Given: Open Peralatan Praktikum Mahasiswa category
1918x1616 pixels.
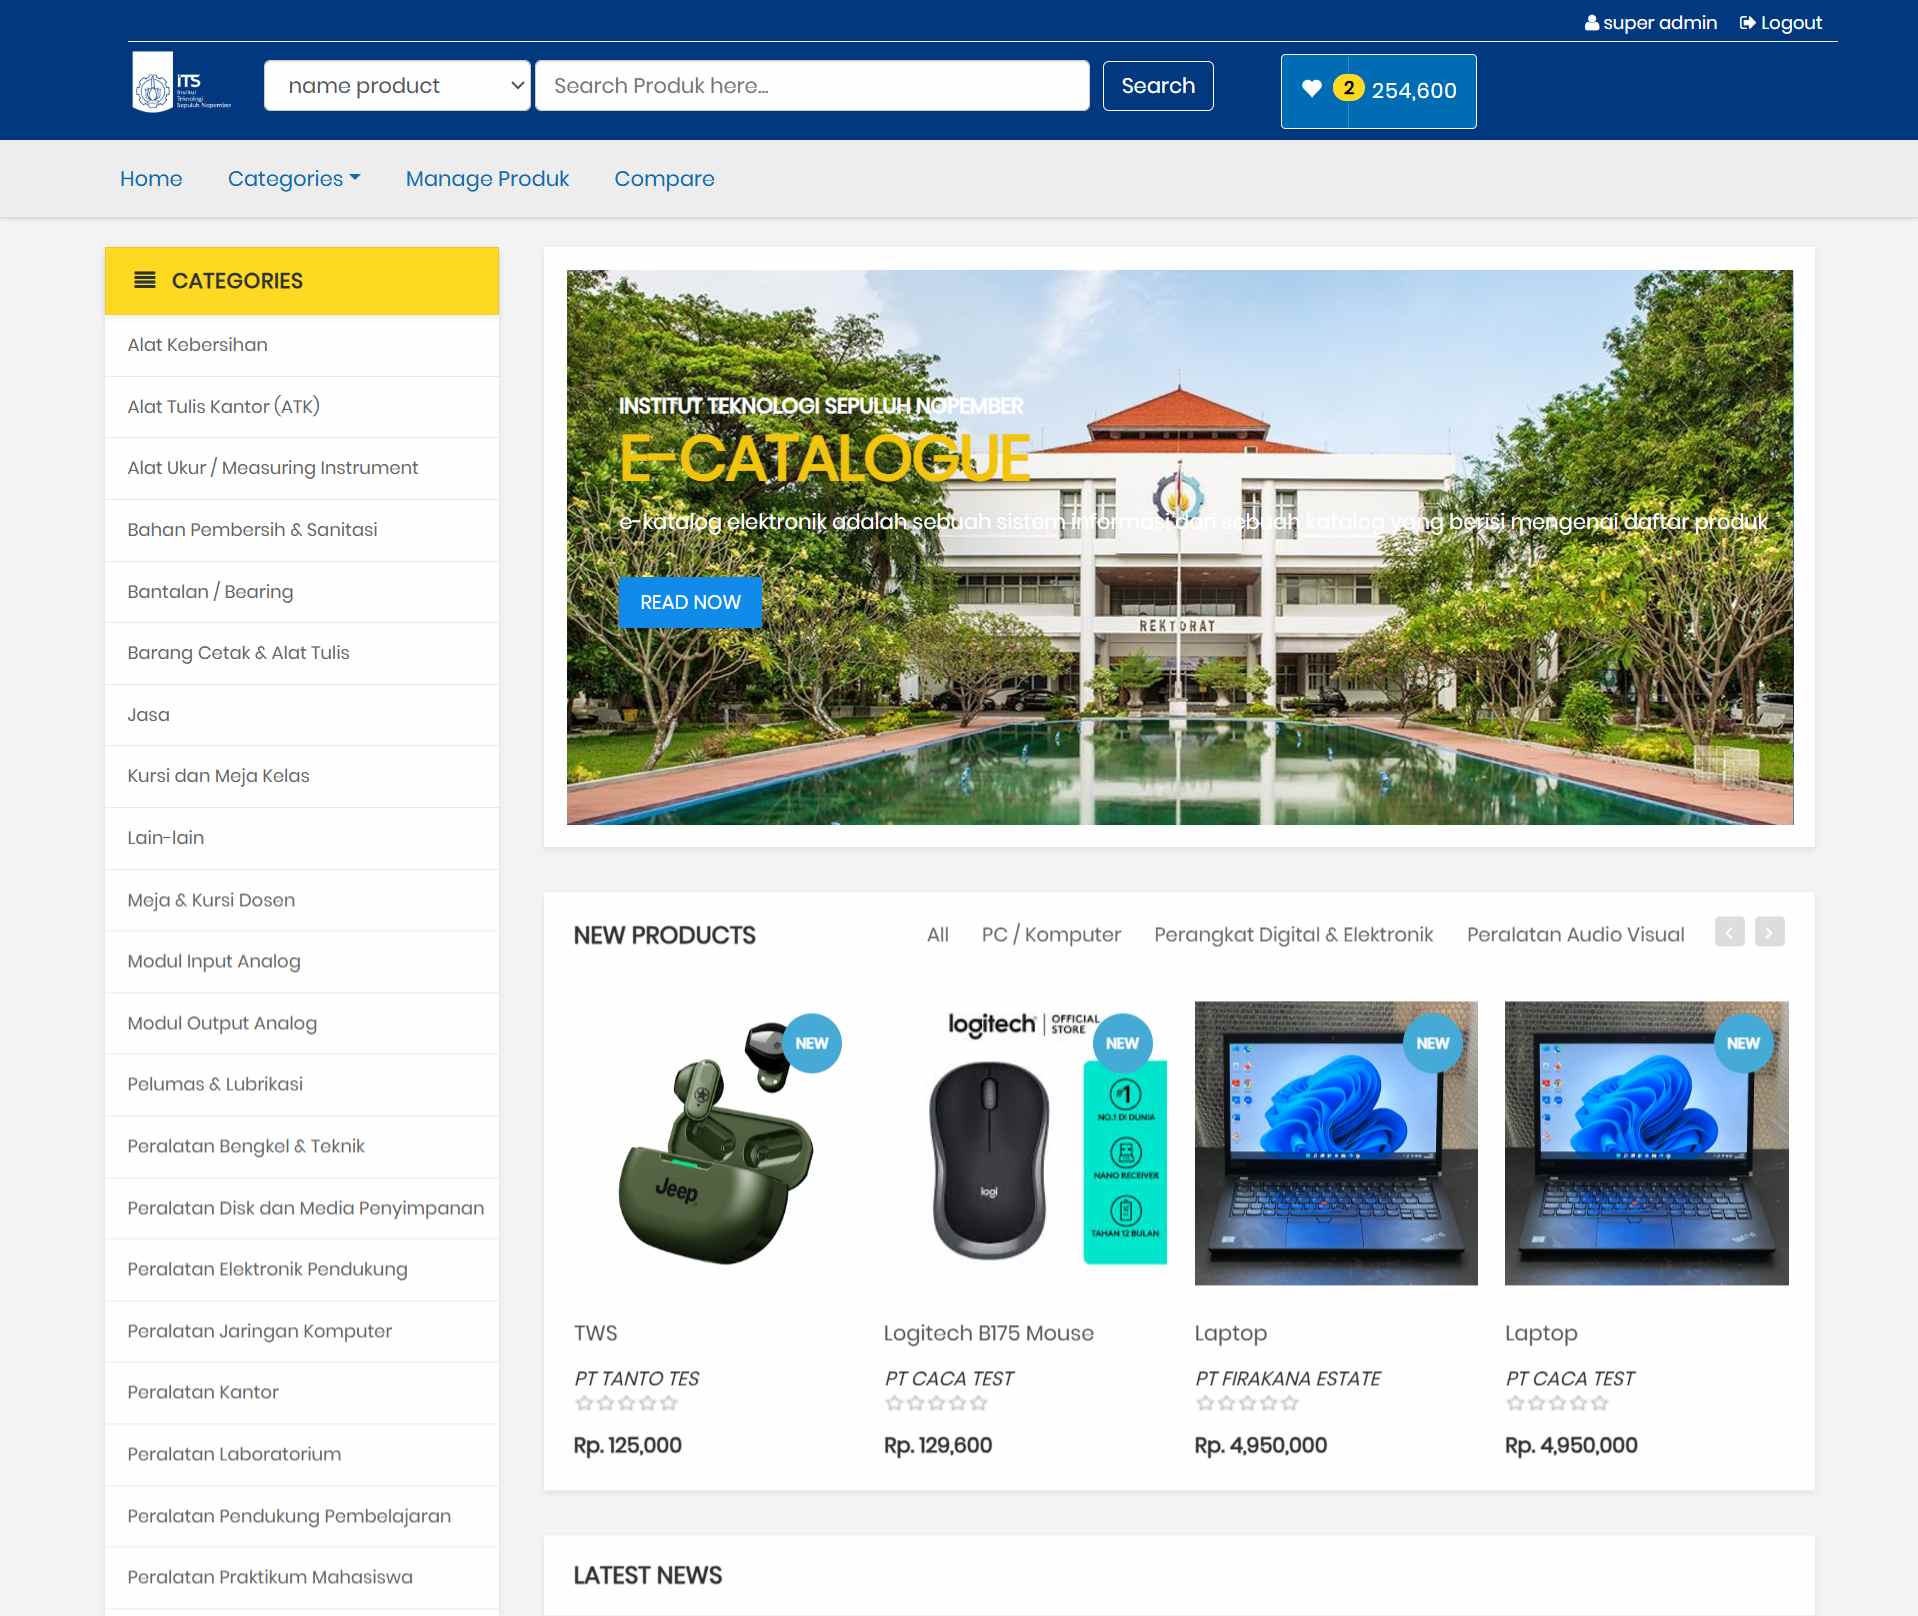Looking at the screenshot, I should [302, 1577].
